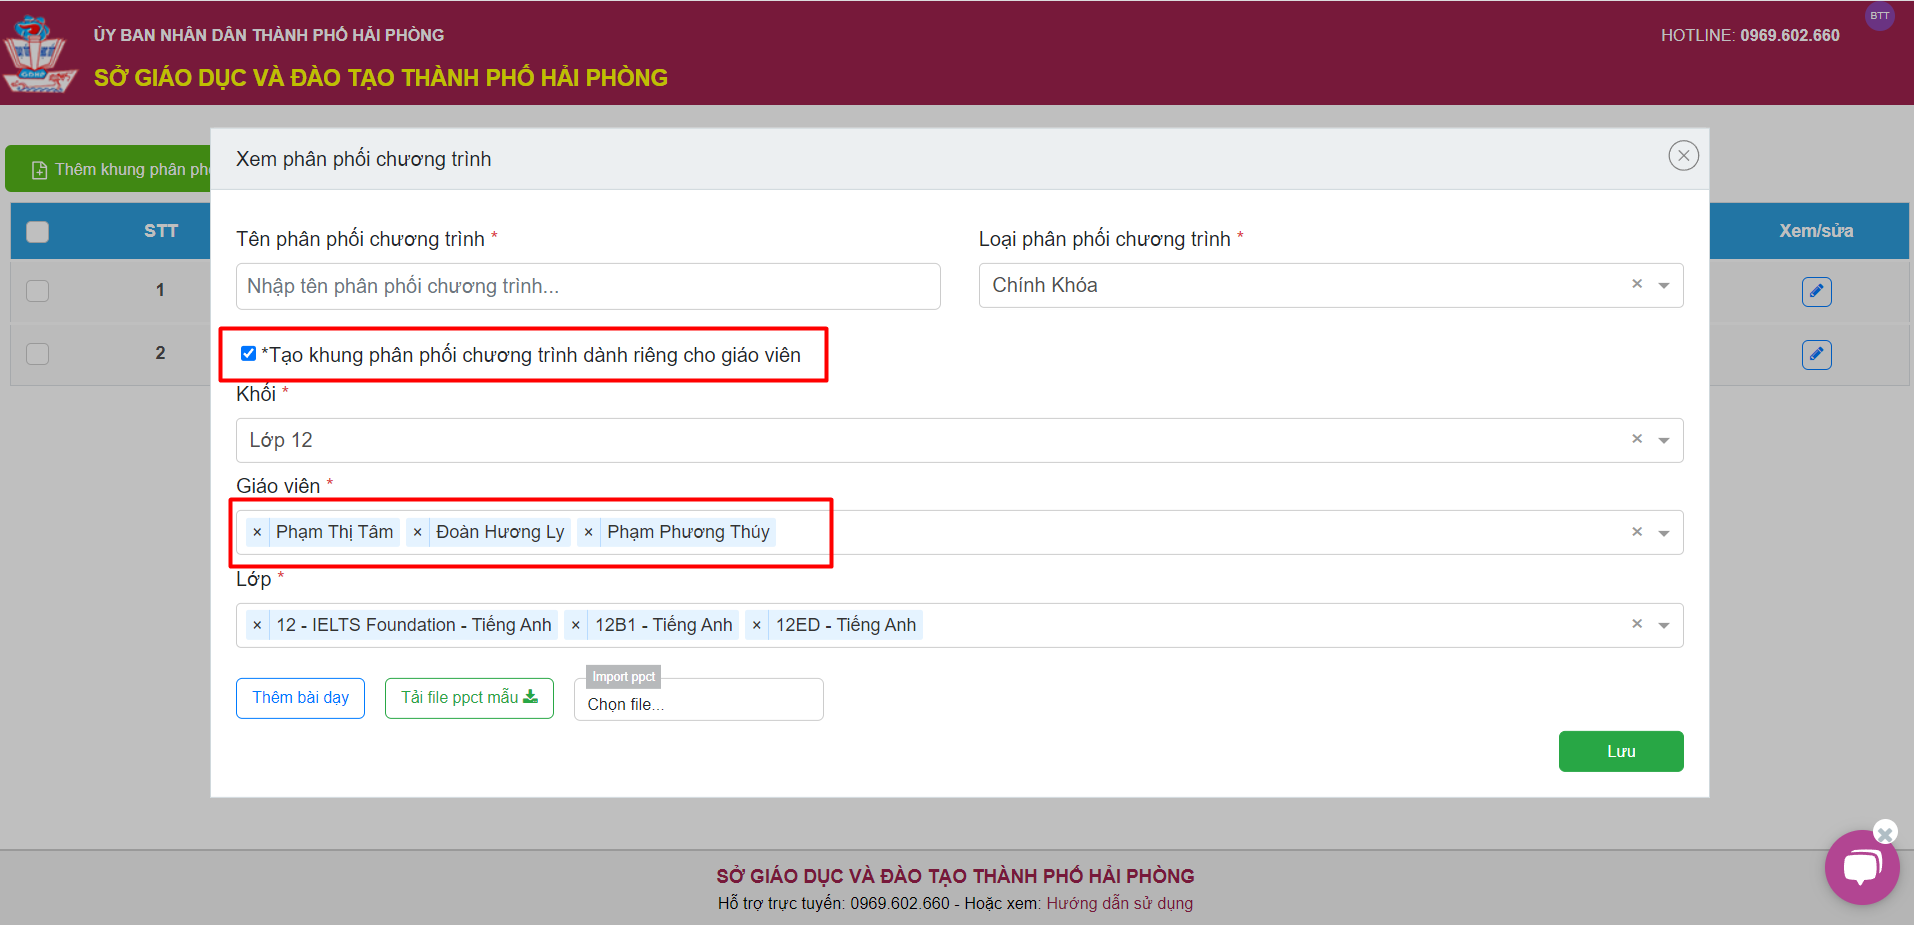The image size is (1914, 925).
Task: Remove teacher Phạm Thị Tâm tag
Action: click(257, 532)
